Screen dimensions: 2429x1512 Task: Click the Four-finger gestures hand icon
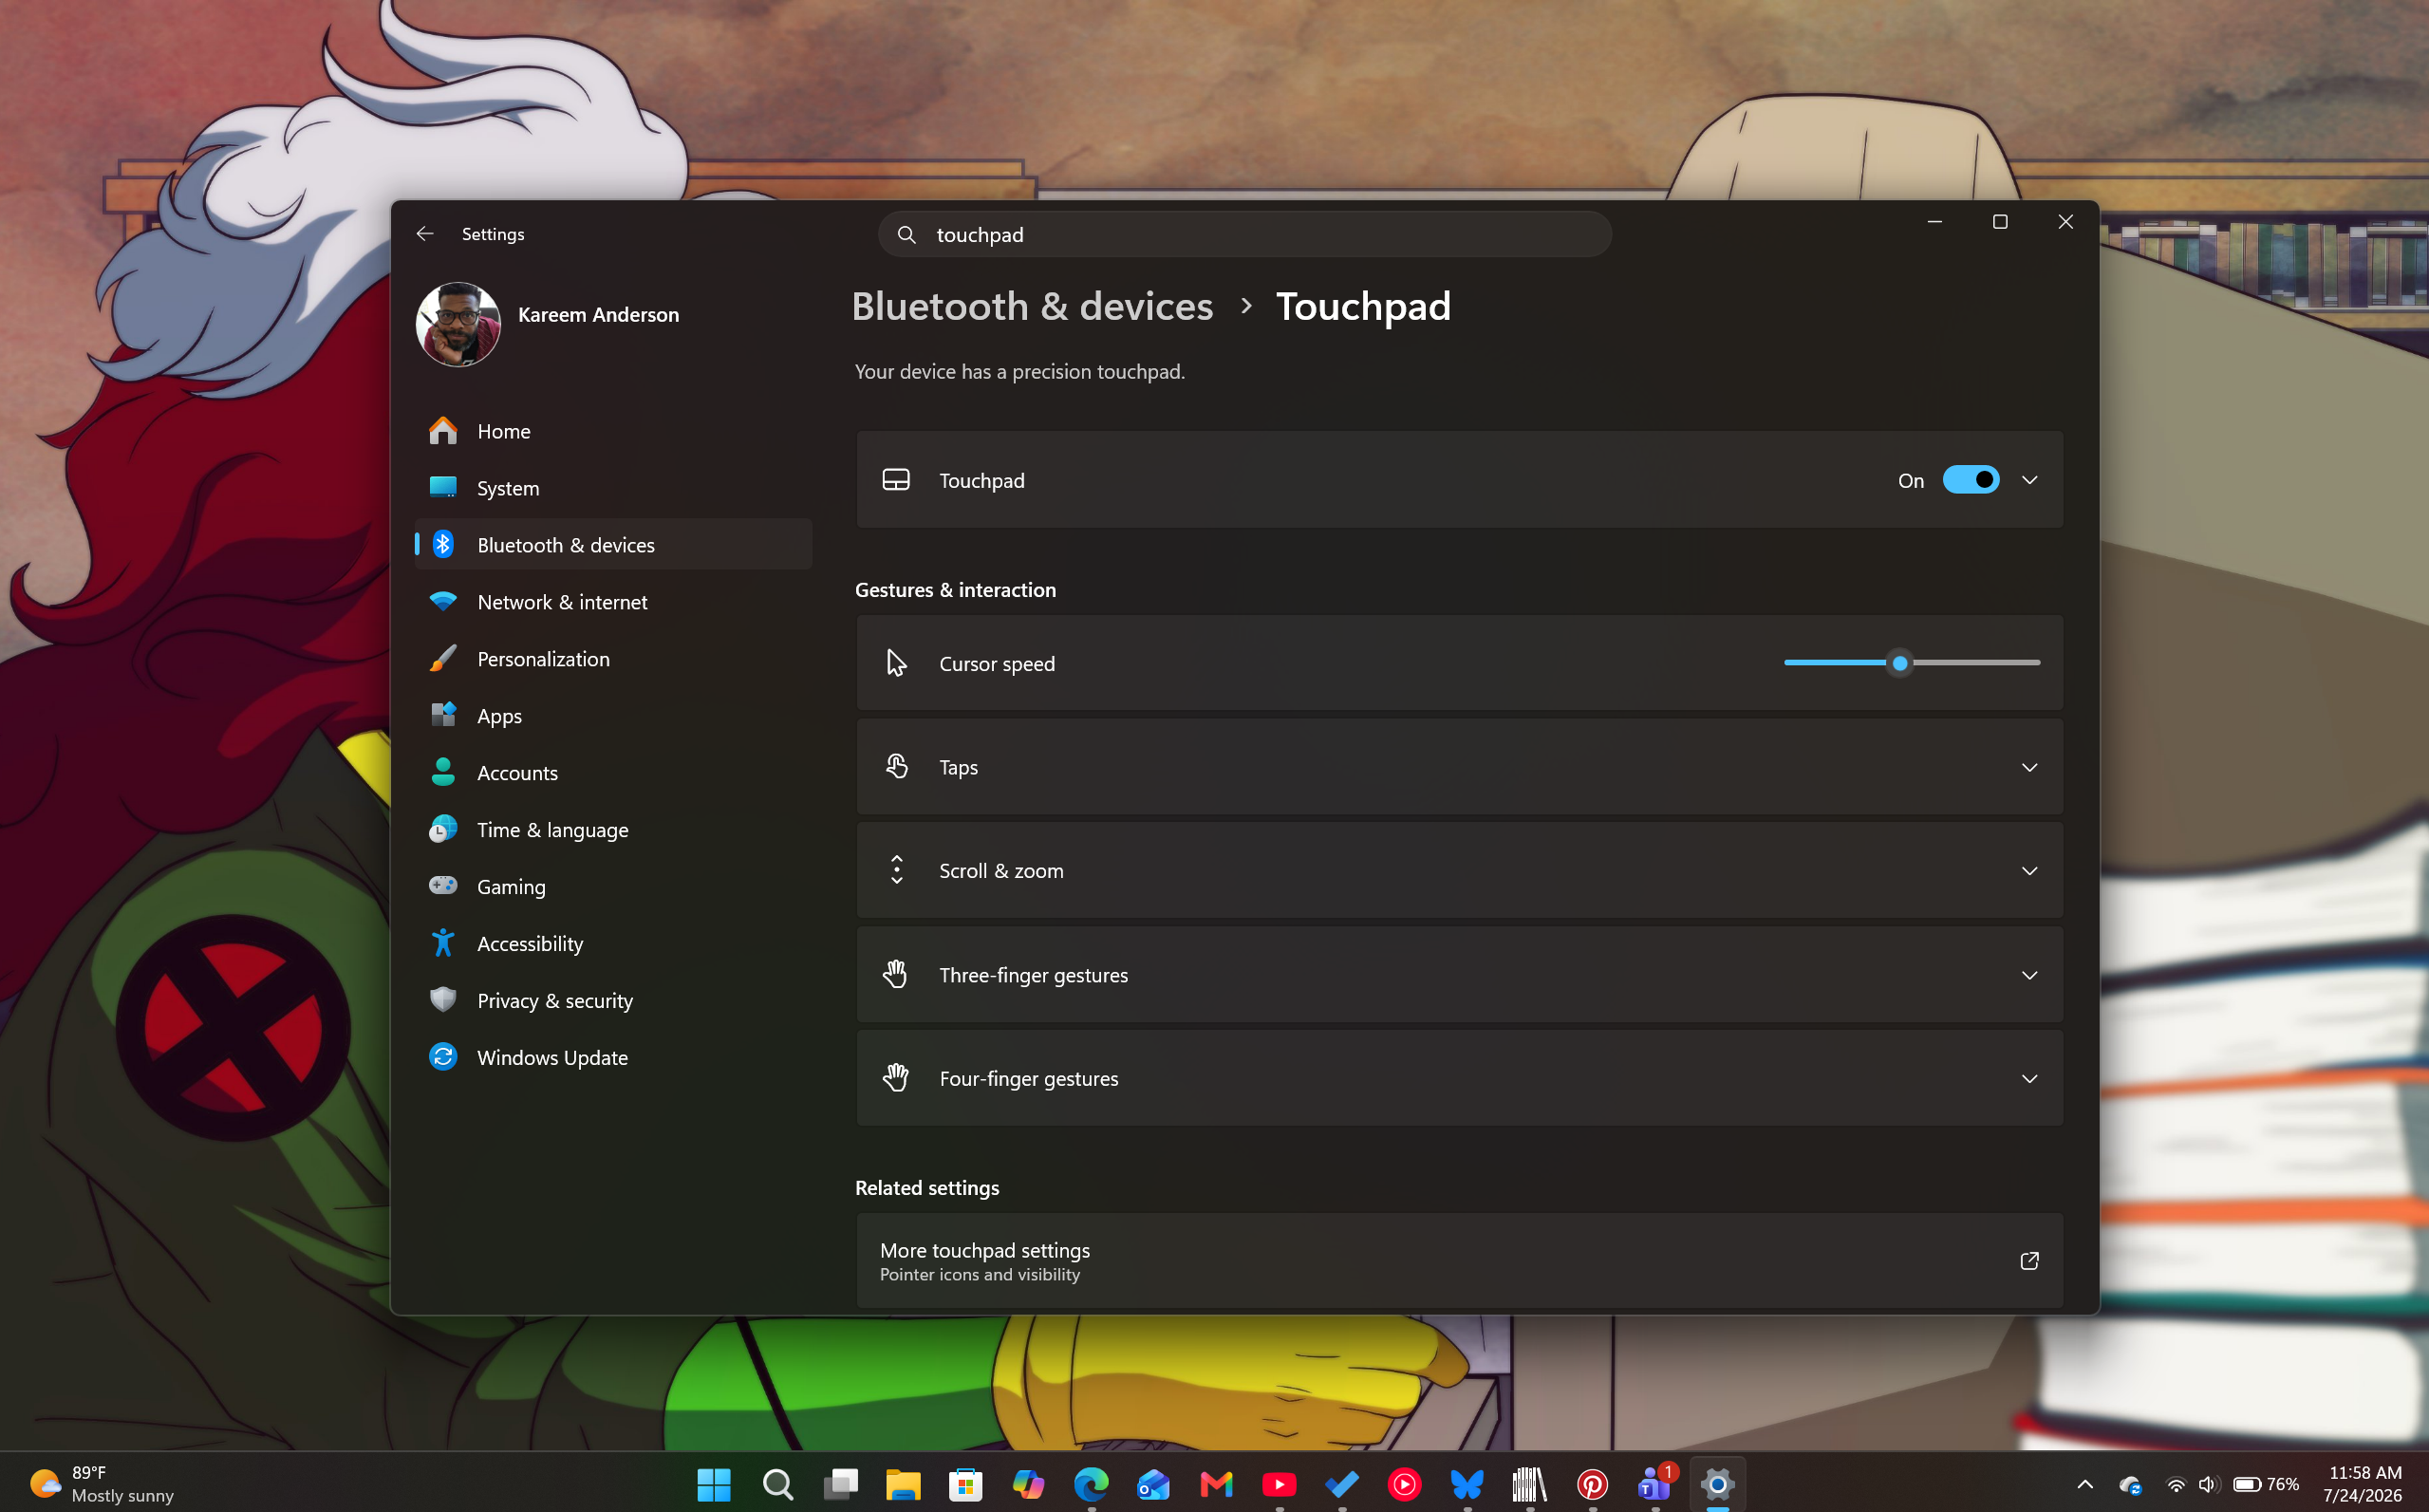[x=896, y=1078]
